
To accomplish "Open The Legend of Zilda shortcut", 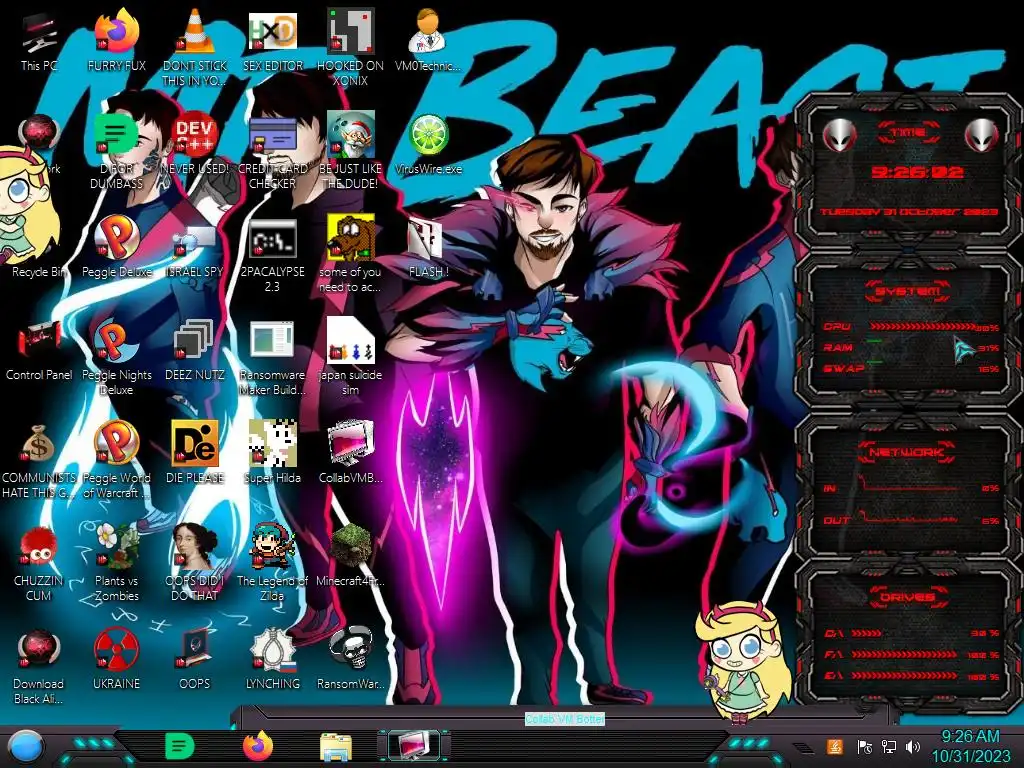I will pos(273,563).
